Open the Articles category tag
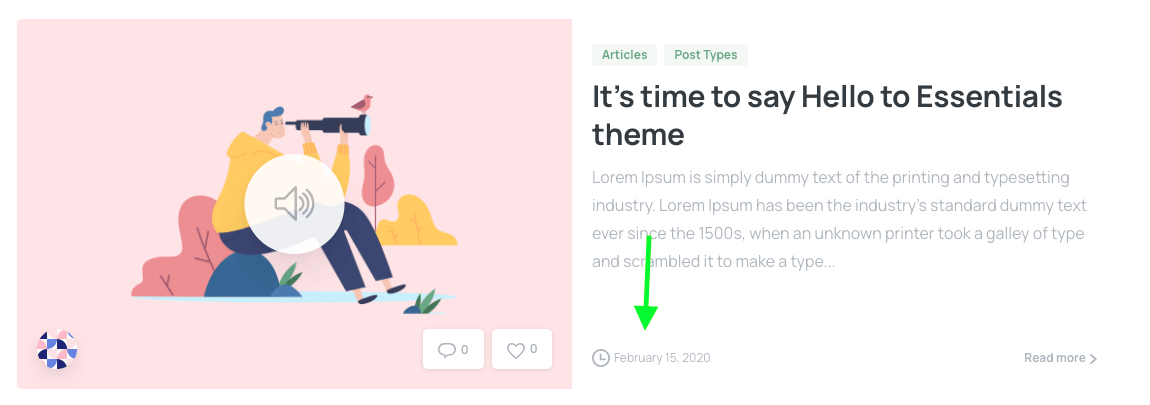The height and width of the screenshot is (405, 1150). coord(624,55)
